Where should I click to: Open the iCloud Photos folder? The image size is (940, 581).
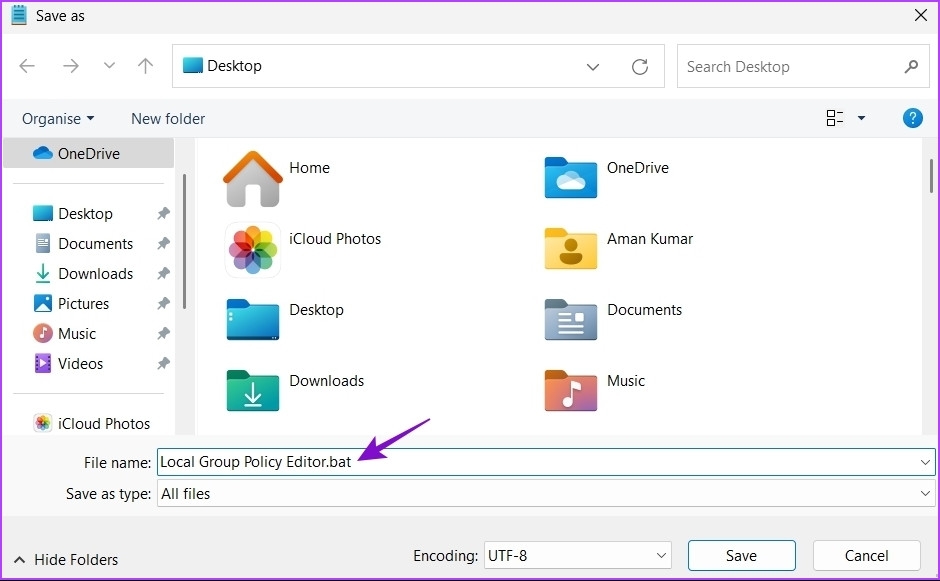click(335, 239)
